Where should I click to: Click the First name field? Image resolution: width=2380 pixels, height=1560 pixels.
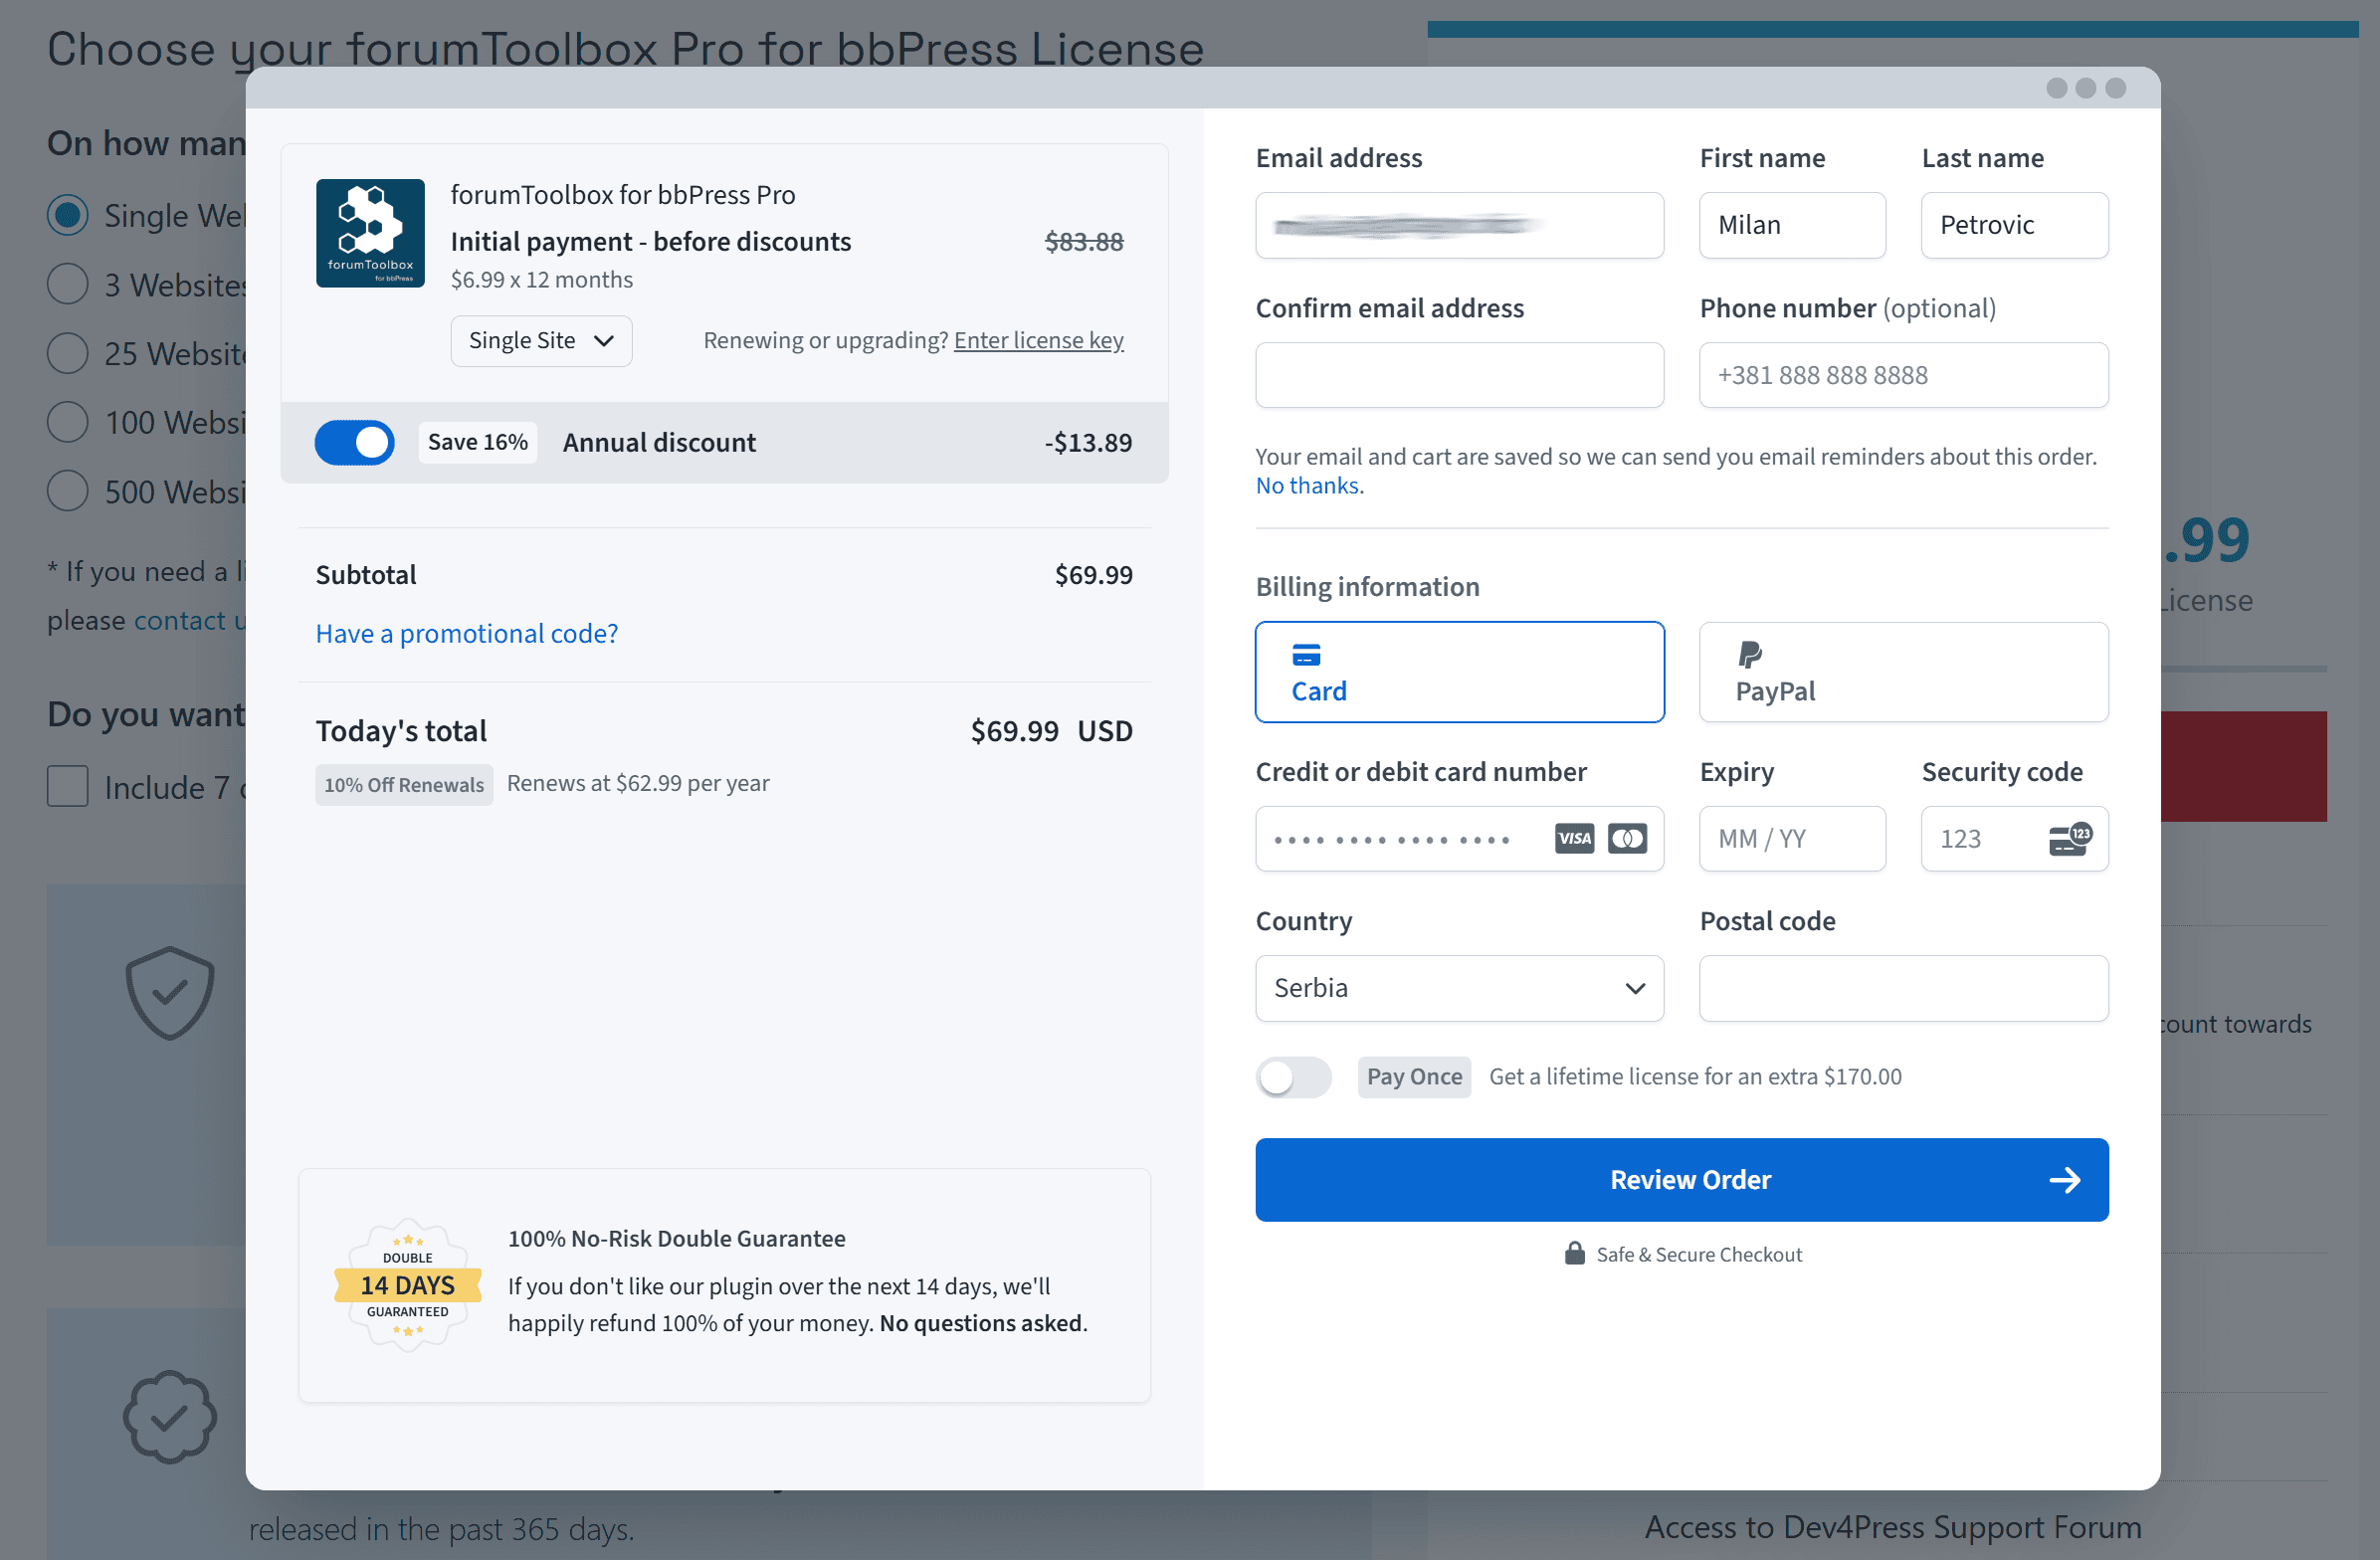click(1792, 225)
